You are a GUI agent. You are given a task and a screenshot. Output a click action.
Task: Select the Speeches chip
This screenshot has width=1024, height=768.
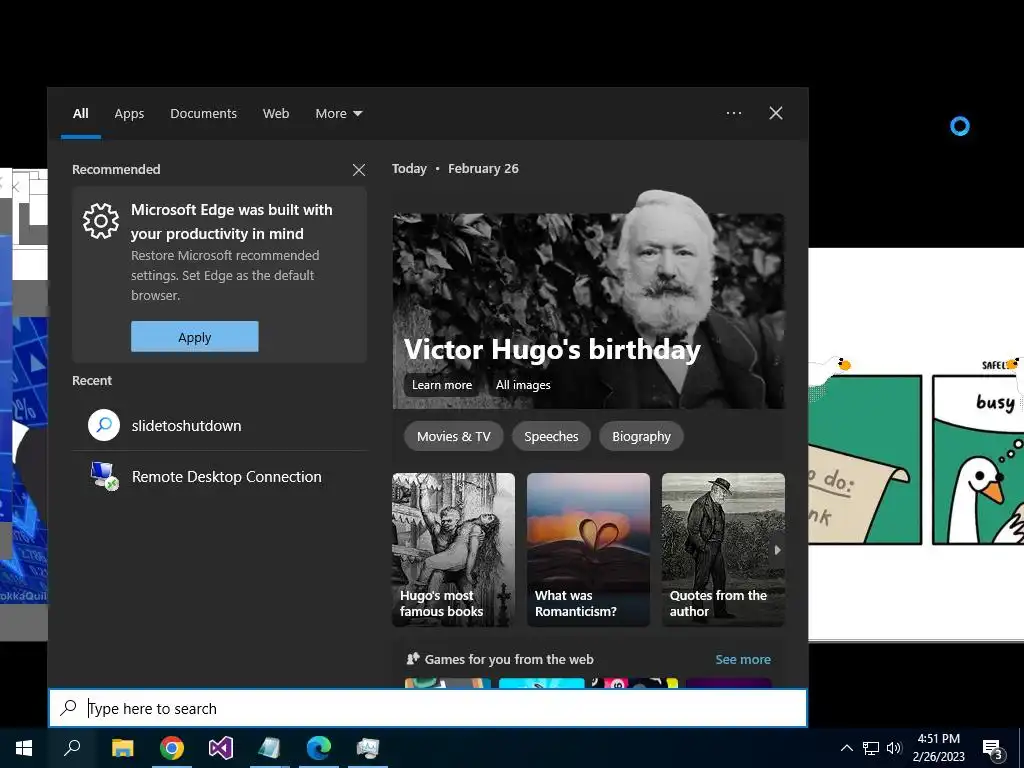point(551,436)
